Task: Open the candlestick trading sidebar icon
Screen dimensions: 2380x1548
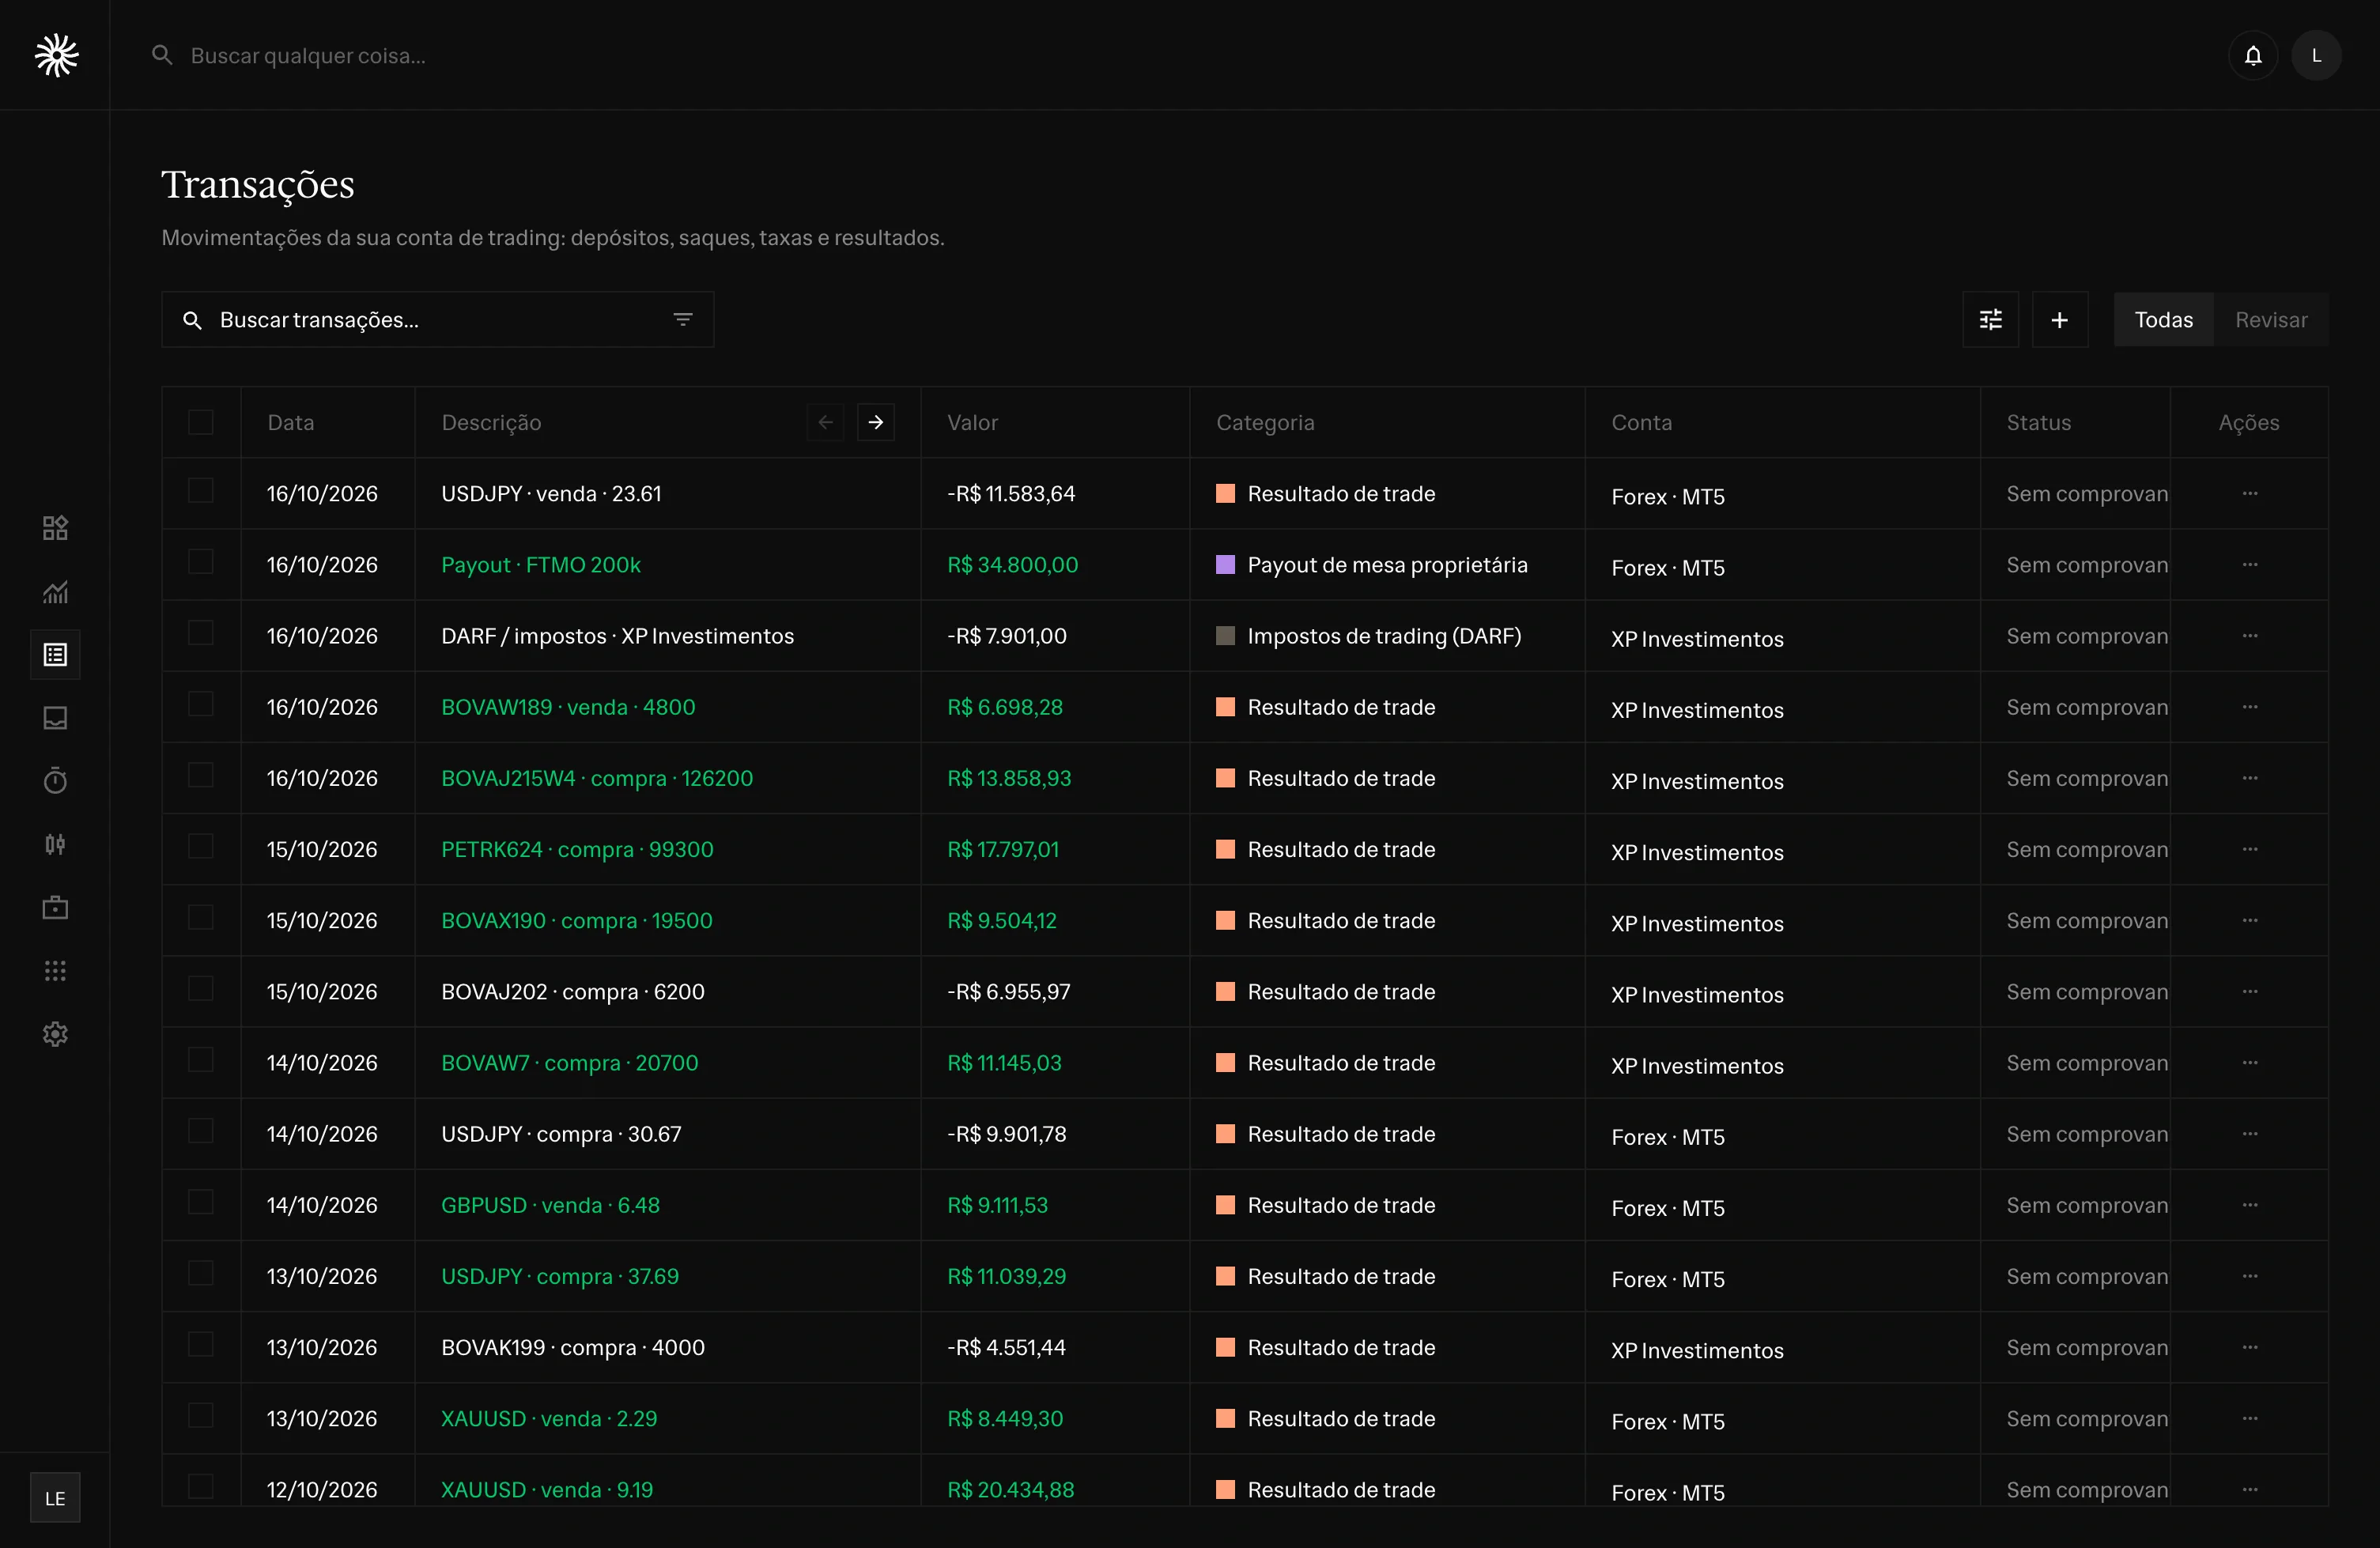Action: (55, 845)
